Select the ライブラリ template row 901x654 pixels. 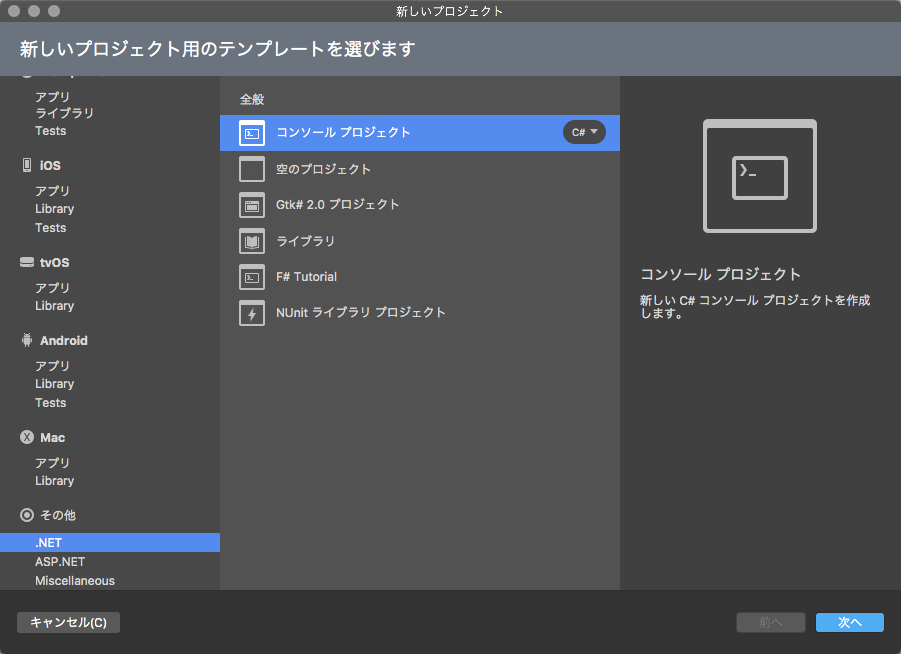point(419,241)
